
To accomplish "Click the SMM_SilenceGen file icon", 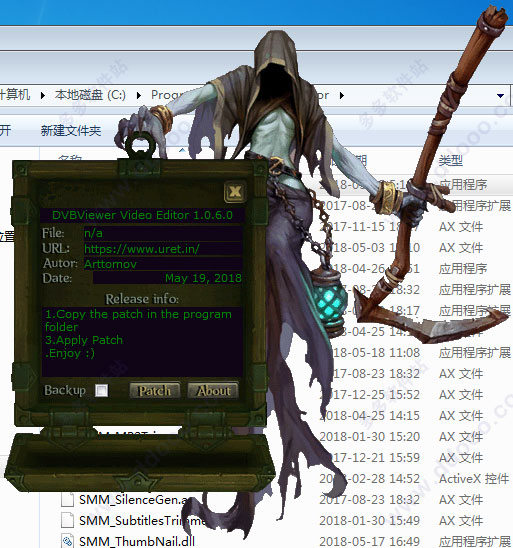I will pyautogui.click(x=67, y=500).
